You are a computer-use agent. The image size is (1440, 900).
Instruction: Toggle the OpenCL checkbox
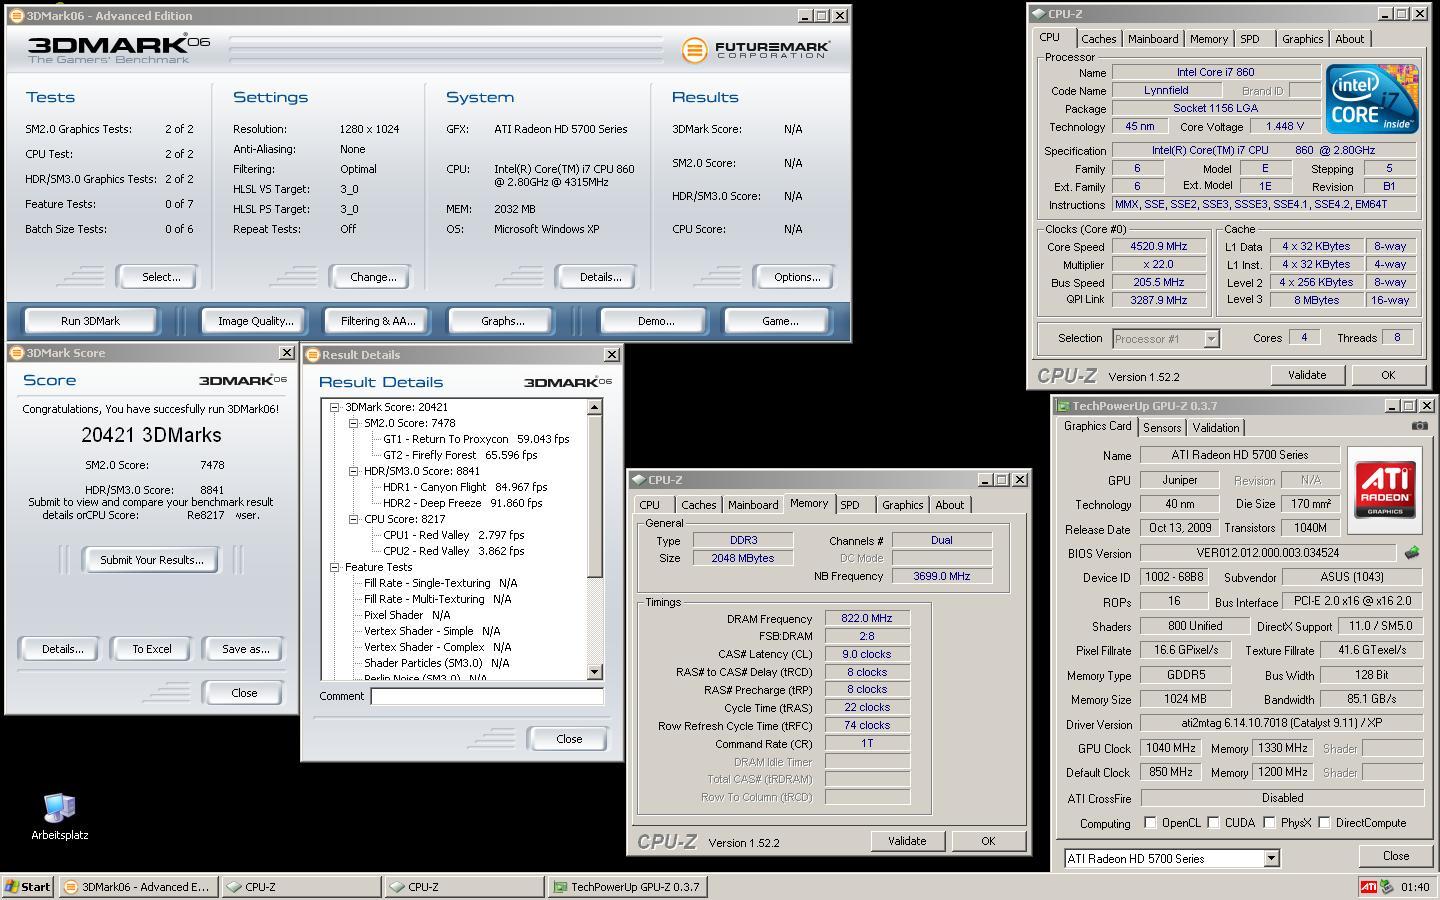point(1150,823)
